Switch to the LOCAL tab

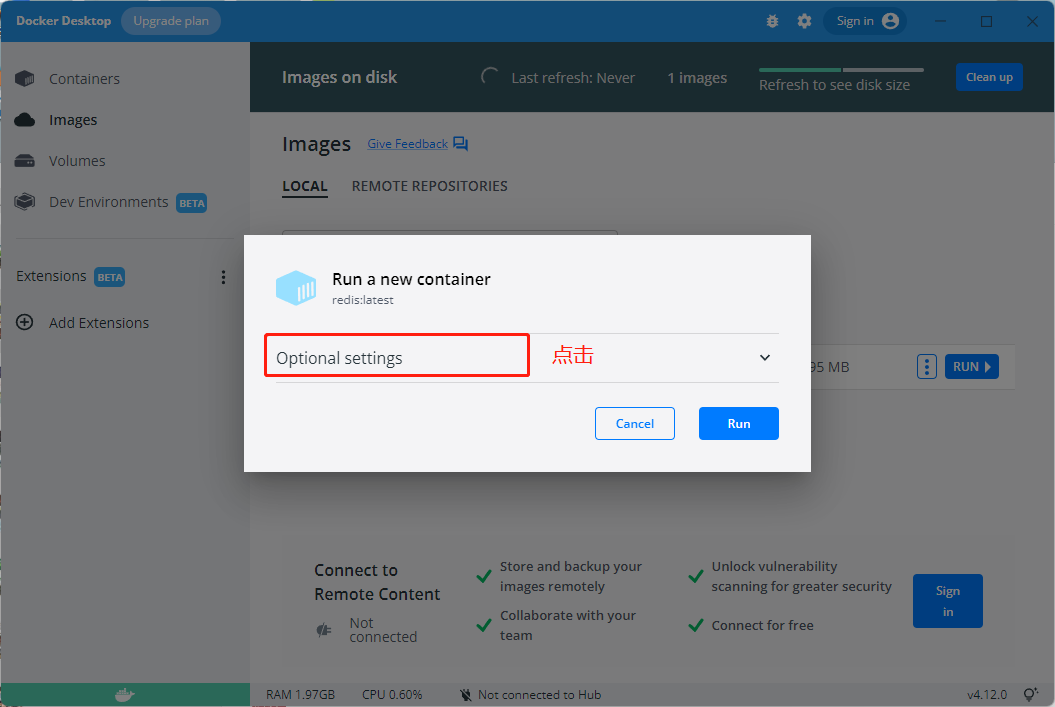click(x=305, y=186)
